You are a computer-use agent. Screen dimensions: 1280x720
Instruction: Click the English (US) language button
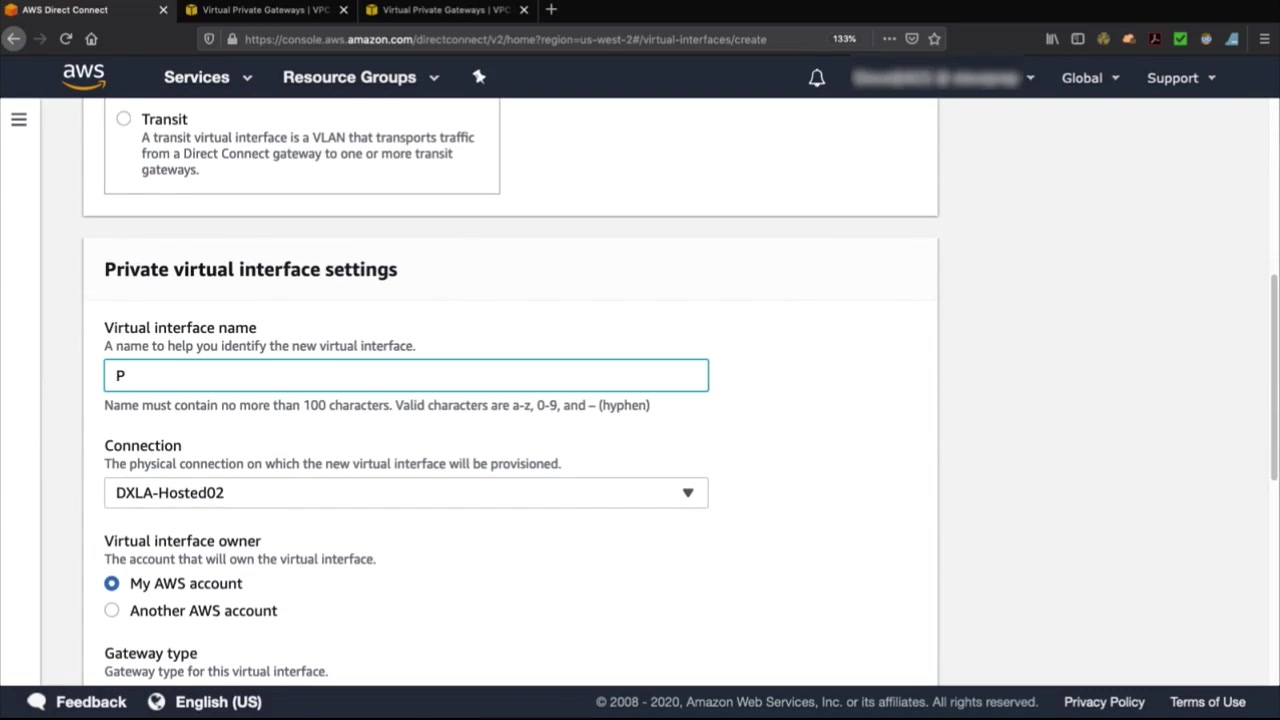point(218,702)
